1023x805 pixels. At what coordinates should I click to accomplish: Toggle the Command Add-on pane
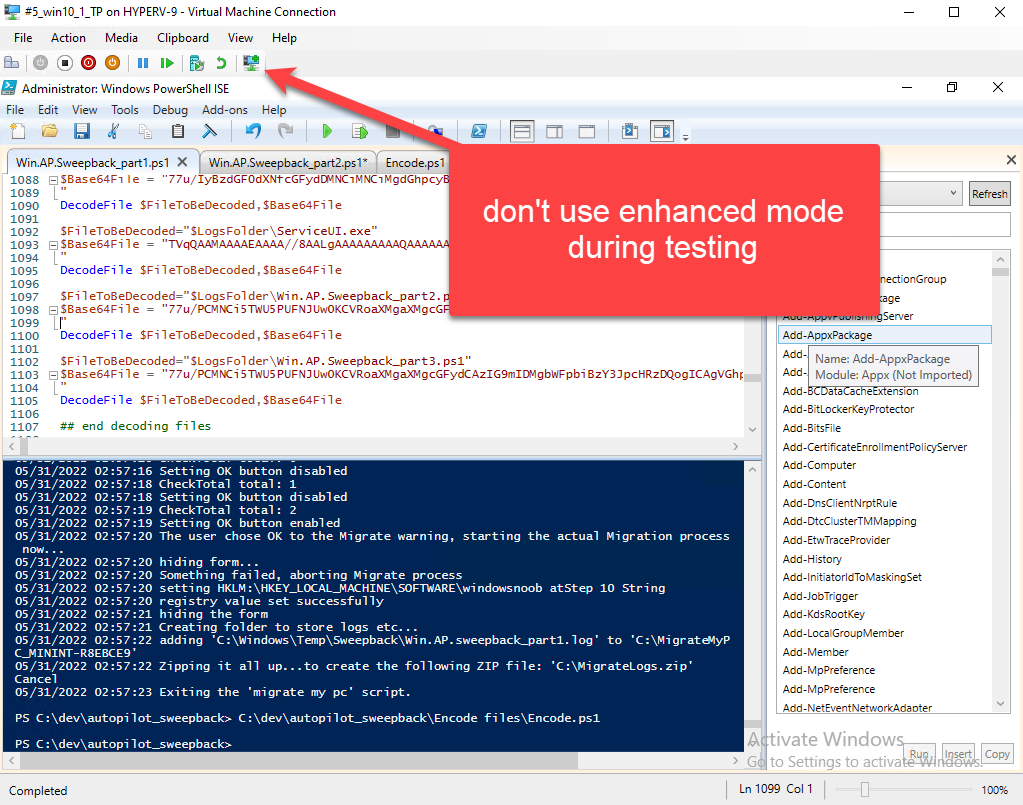[662, 131]
